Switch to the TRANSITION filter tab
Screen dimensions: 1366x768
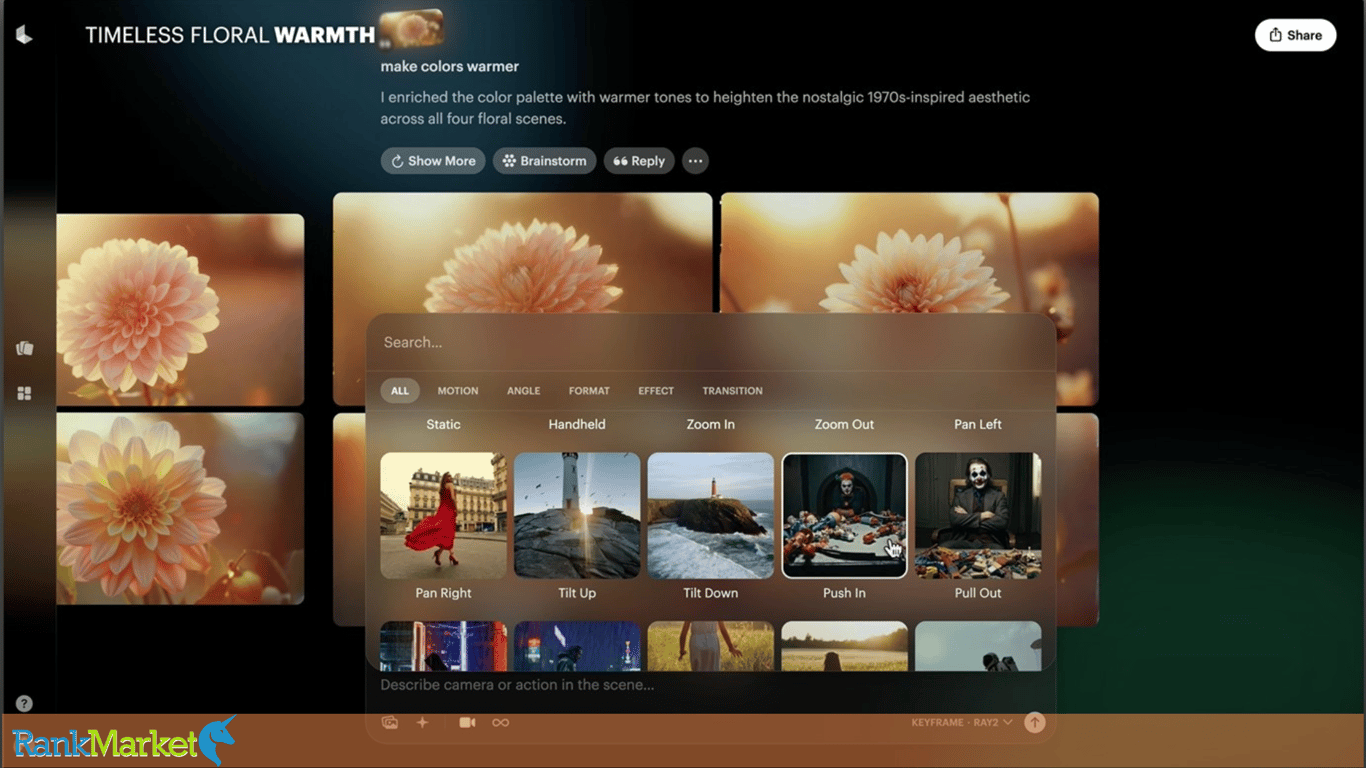[x=733, y=391]
